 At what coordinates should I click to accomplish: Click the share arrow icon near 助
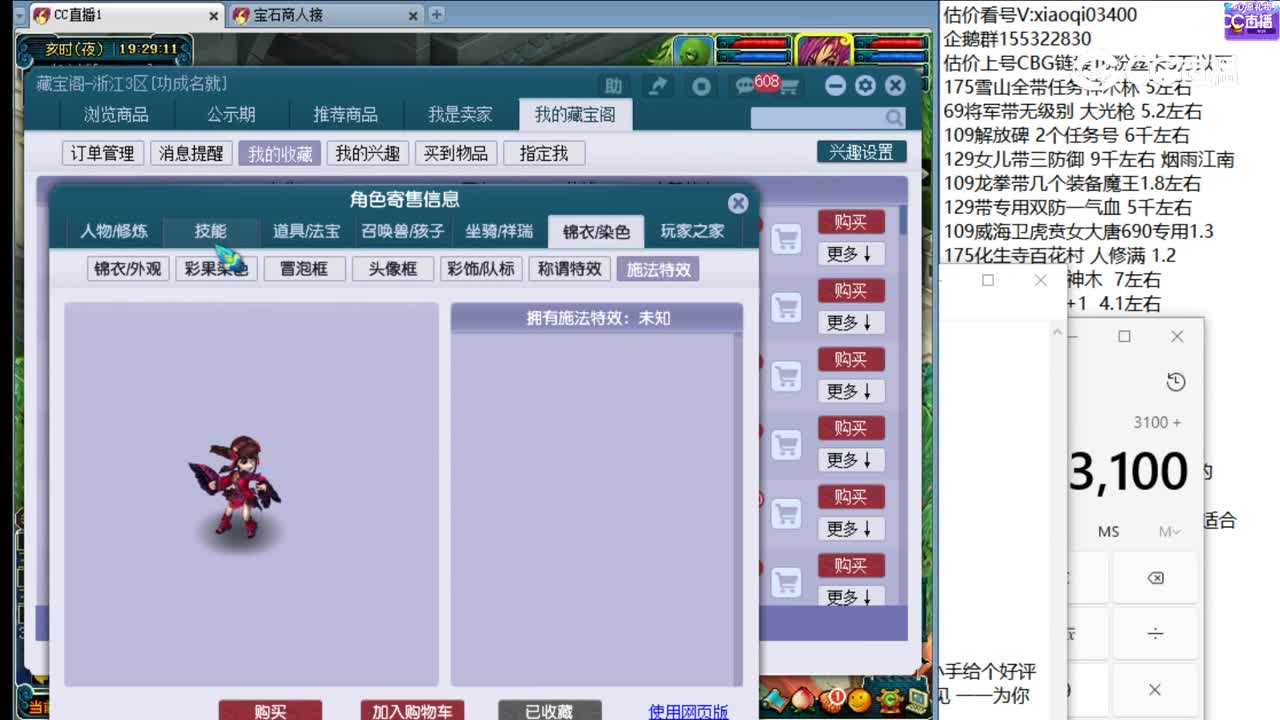(x=657, y=86)
